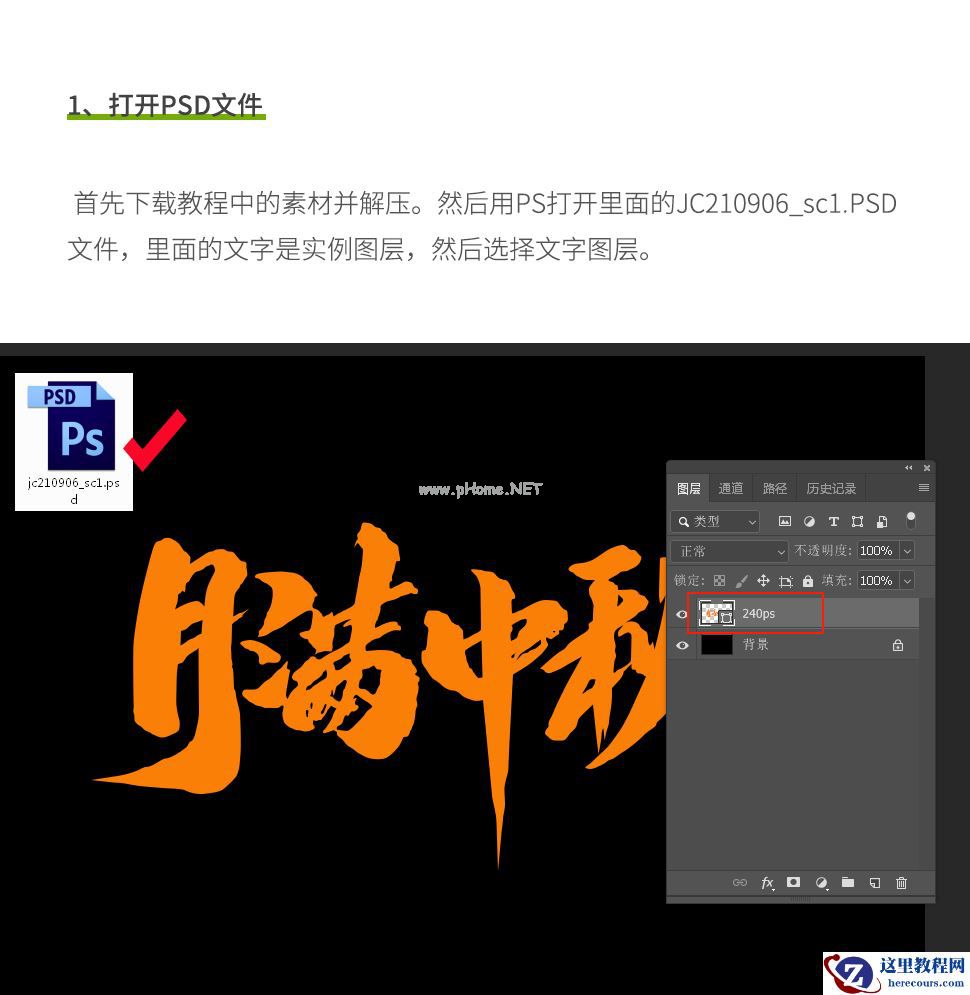
Task: Open the 填充 fill amount slider
Action: (906, 581)
